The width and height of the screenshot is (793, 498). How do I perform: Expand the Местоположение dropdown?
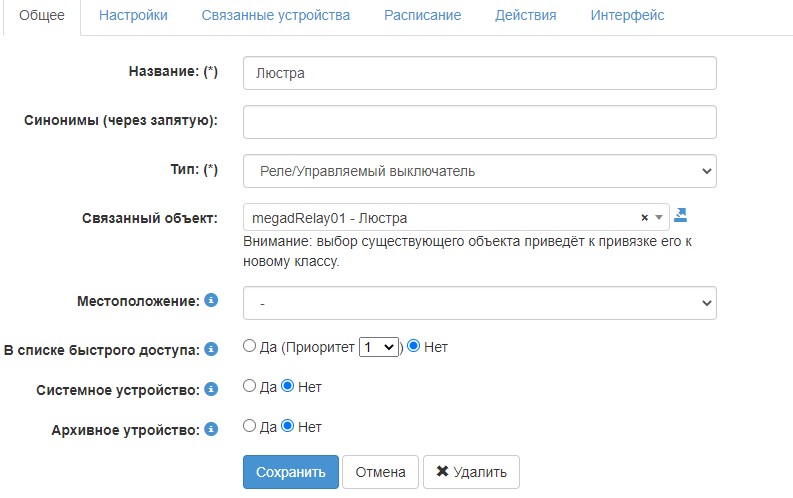tap(479, 301)
